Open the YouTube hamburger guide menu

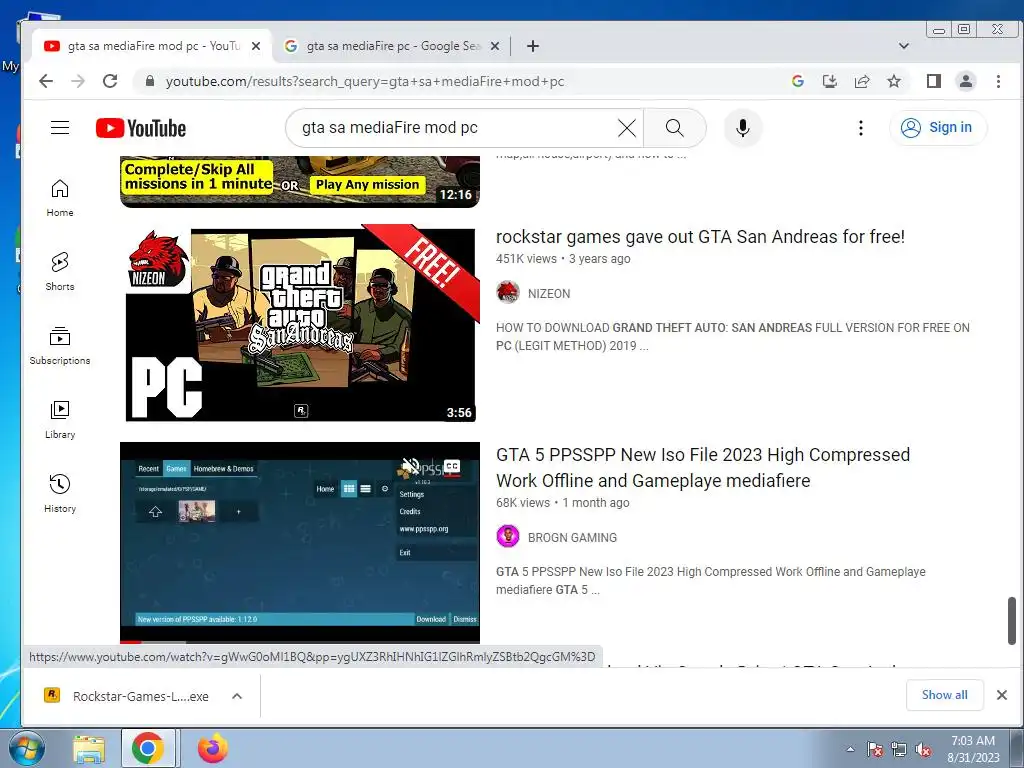60,127
